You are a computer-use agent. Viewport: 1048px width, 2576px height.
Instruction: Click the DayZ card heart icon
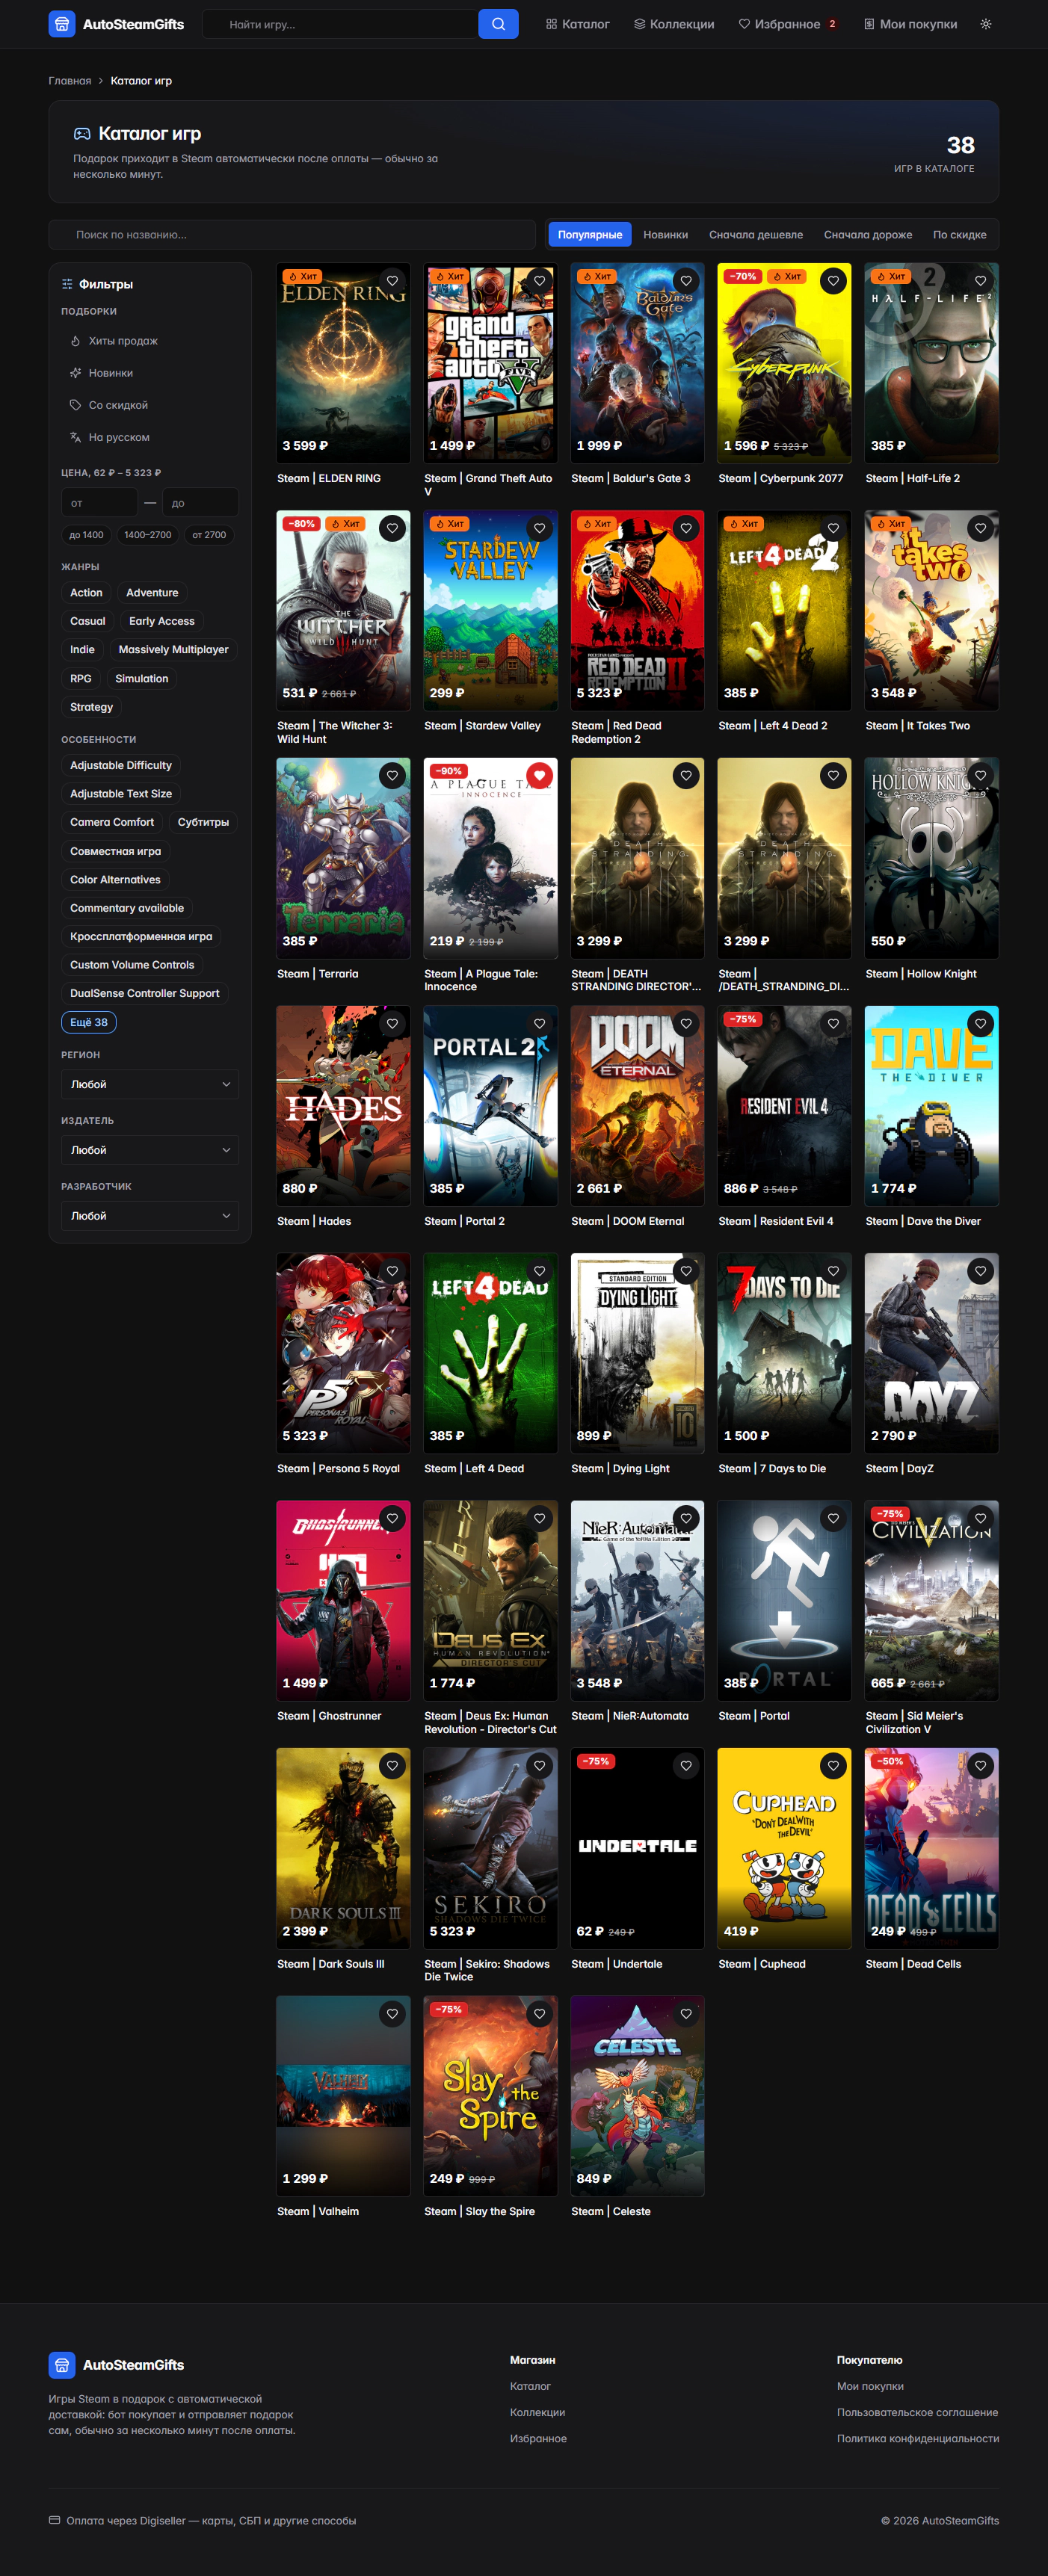pos(981,1271)
